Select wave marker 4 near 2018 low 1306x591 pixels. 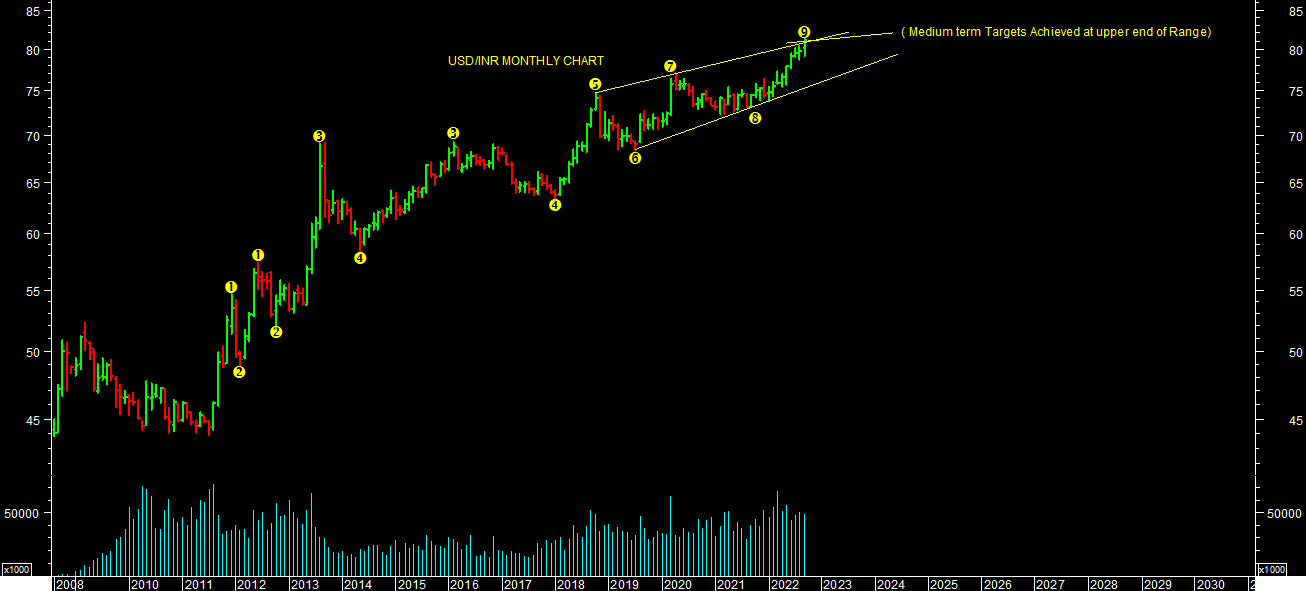click(x=555, y=205)
